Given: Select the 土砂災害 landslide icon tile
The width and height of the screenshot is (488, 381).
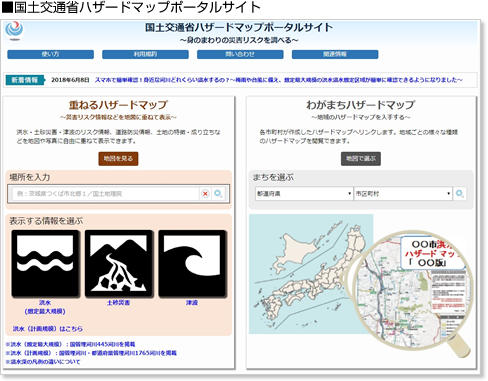Looking at the screenshot, I should click(x=119, y=264).
